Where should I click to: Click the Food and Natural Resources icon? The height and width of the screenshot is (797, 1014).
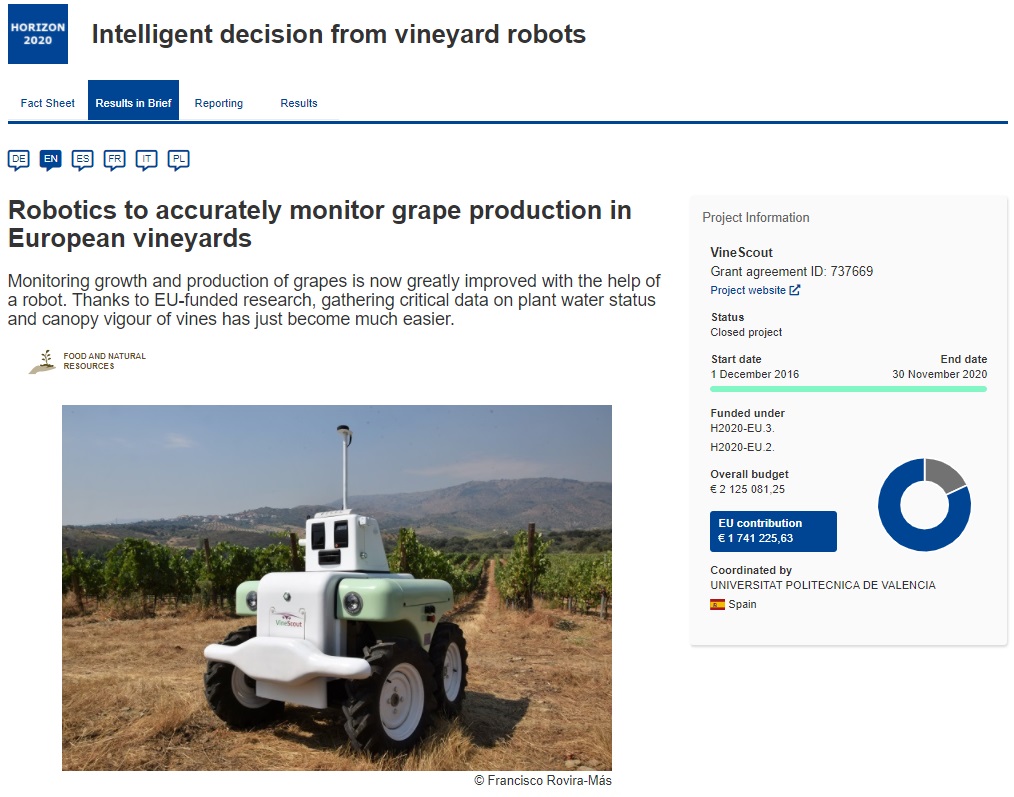click(x=42, y=361)
